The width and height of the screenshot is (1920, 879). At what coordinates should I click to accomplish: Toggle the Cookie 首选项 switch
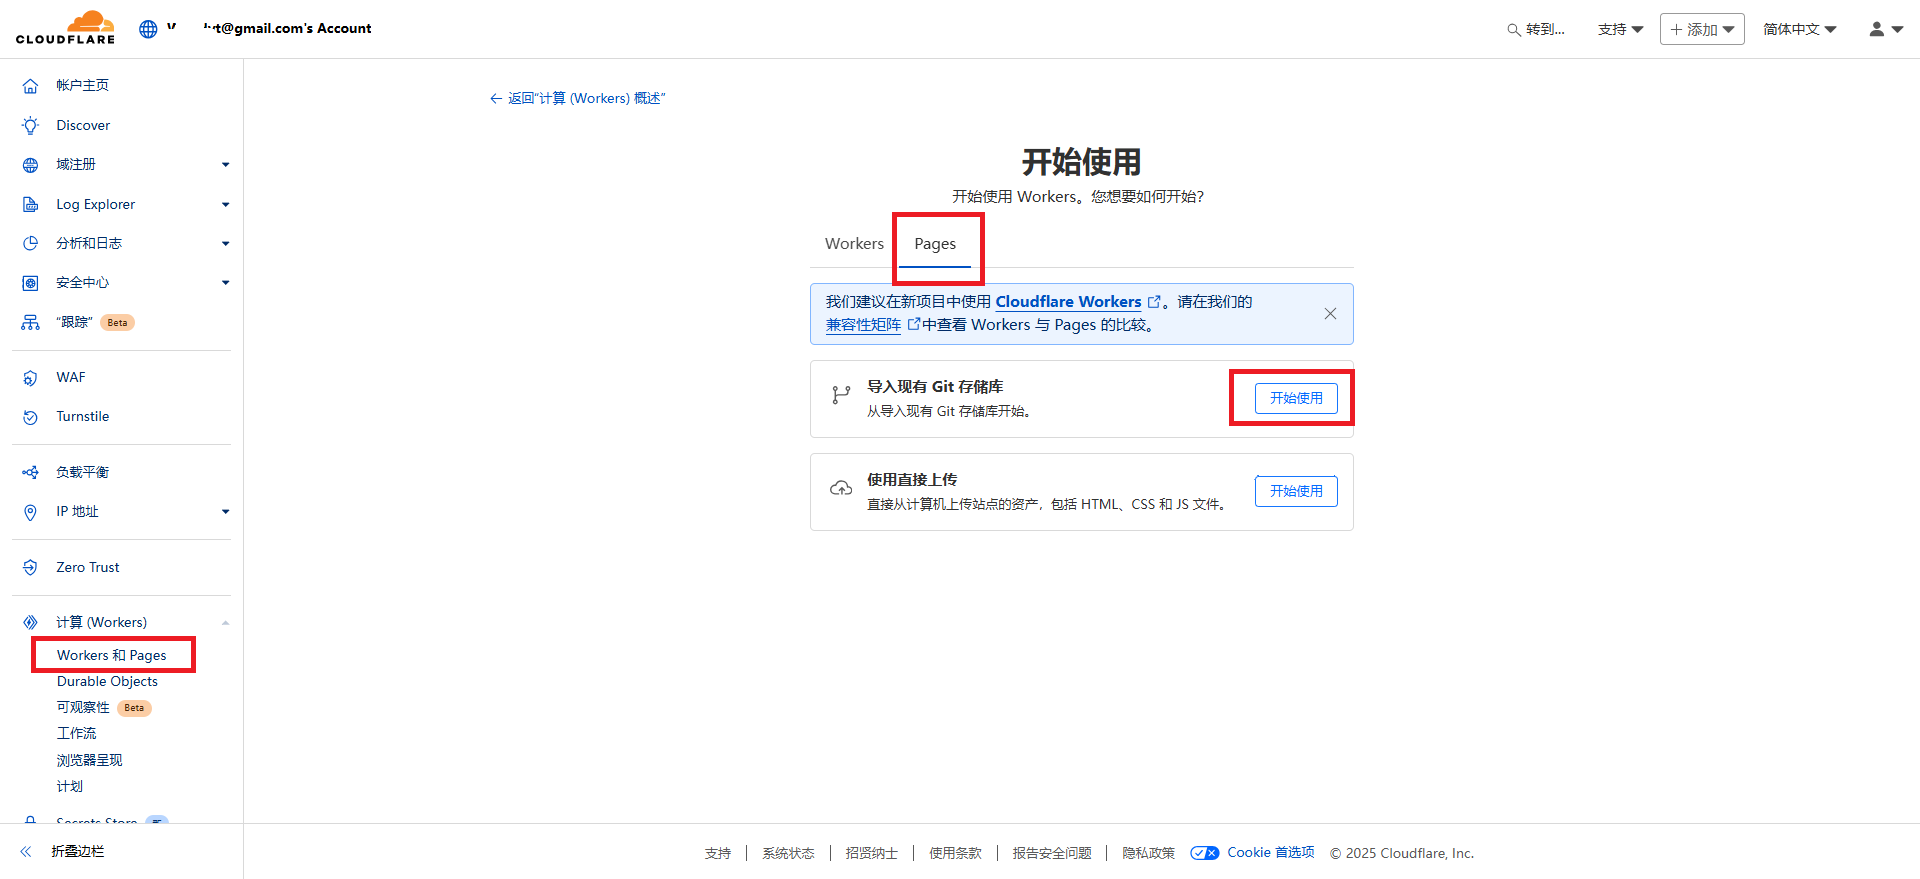[1204, 853]
